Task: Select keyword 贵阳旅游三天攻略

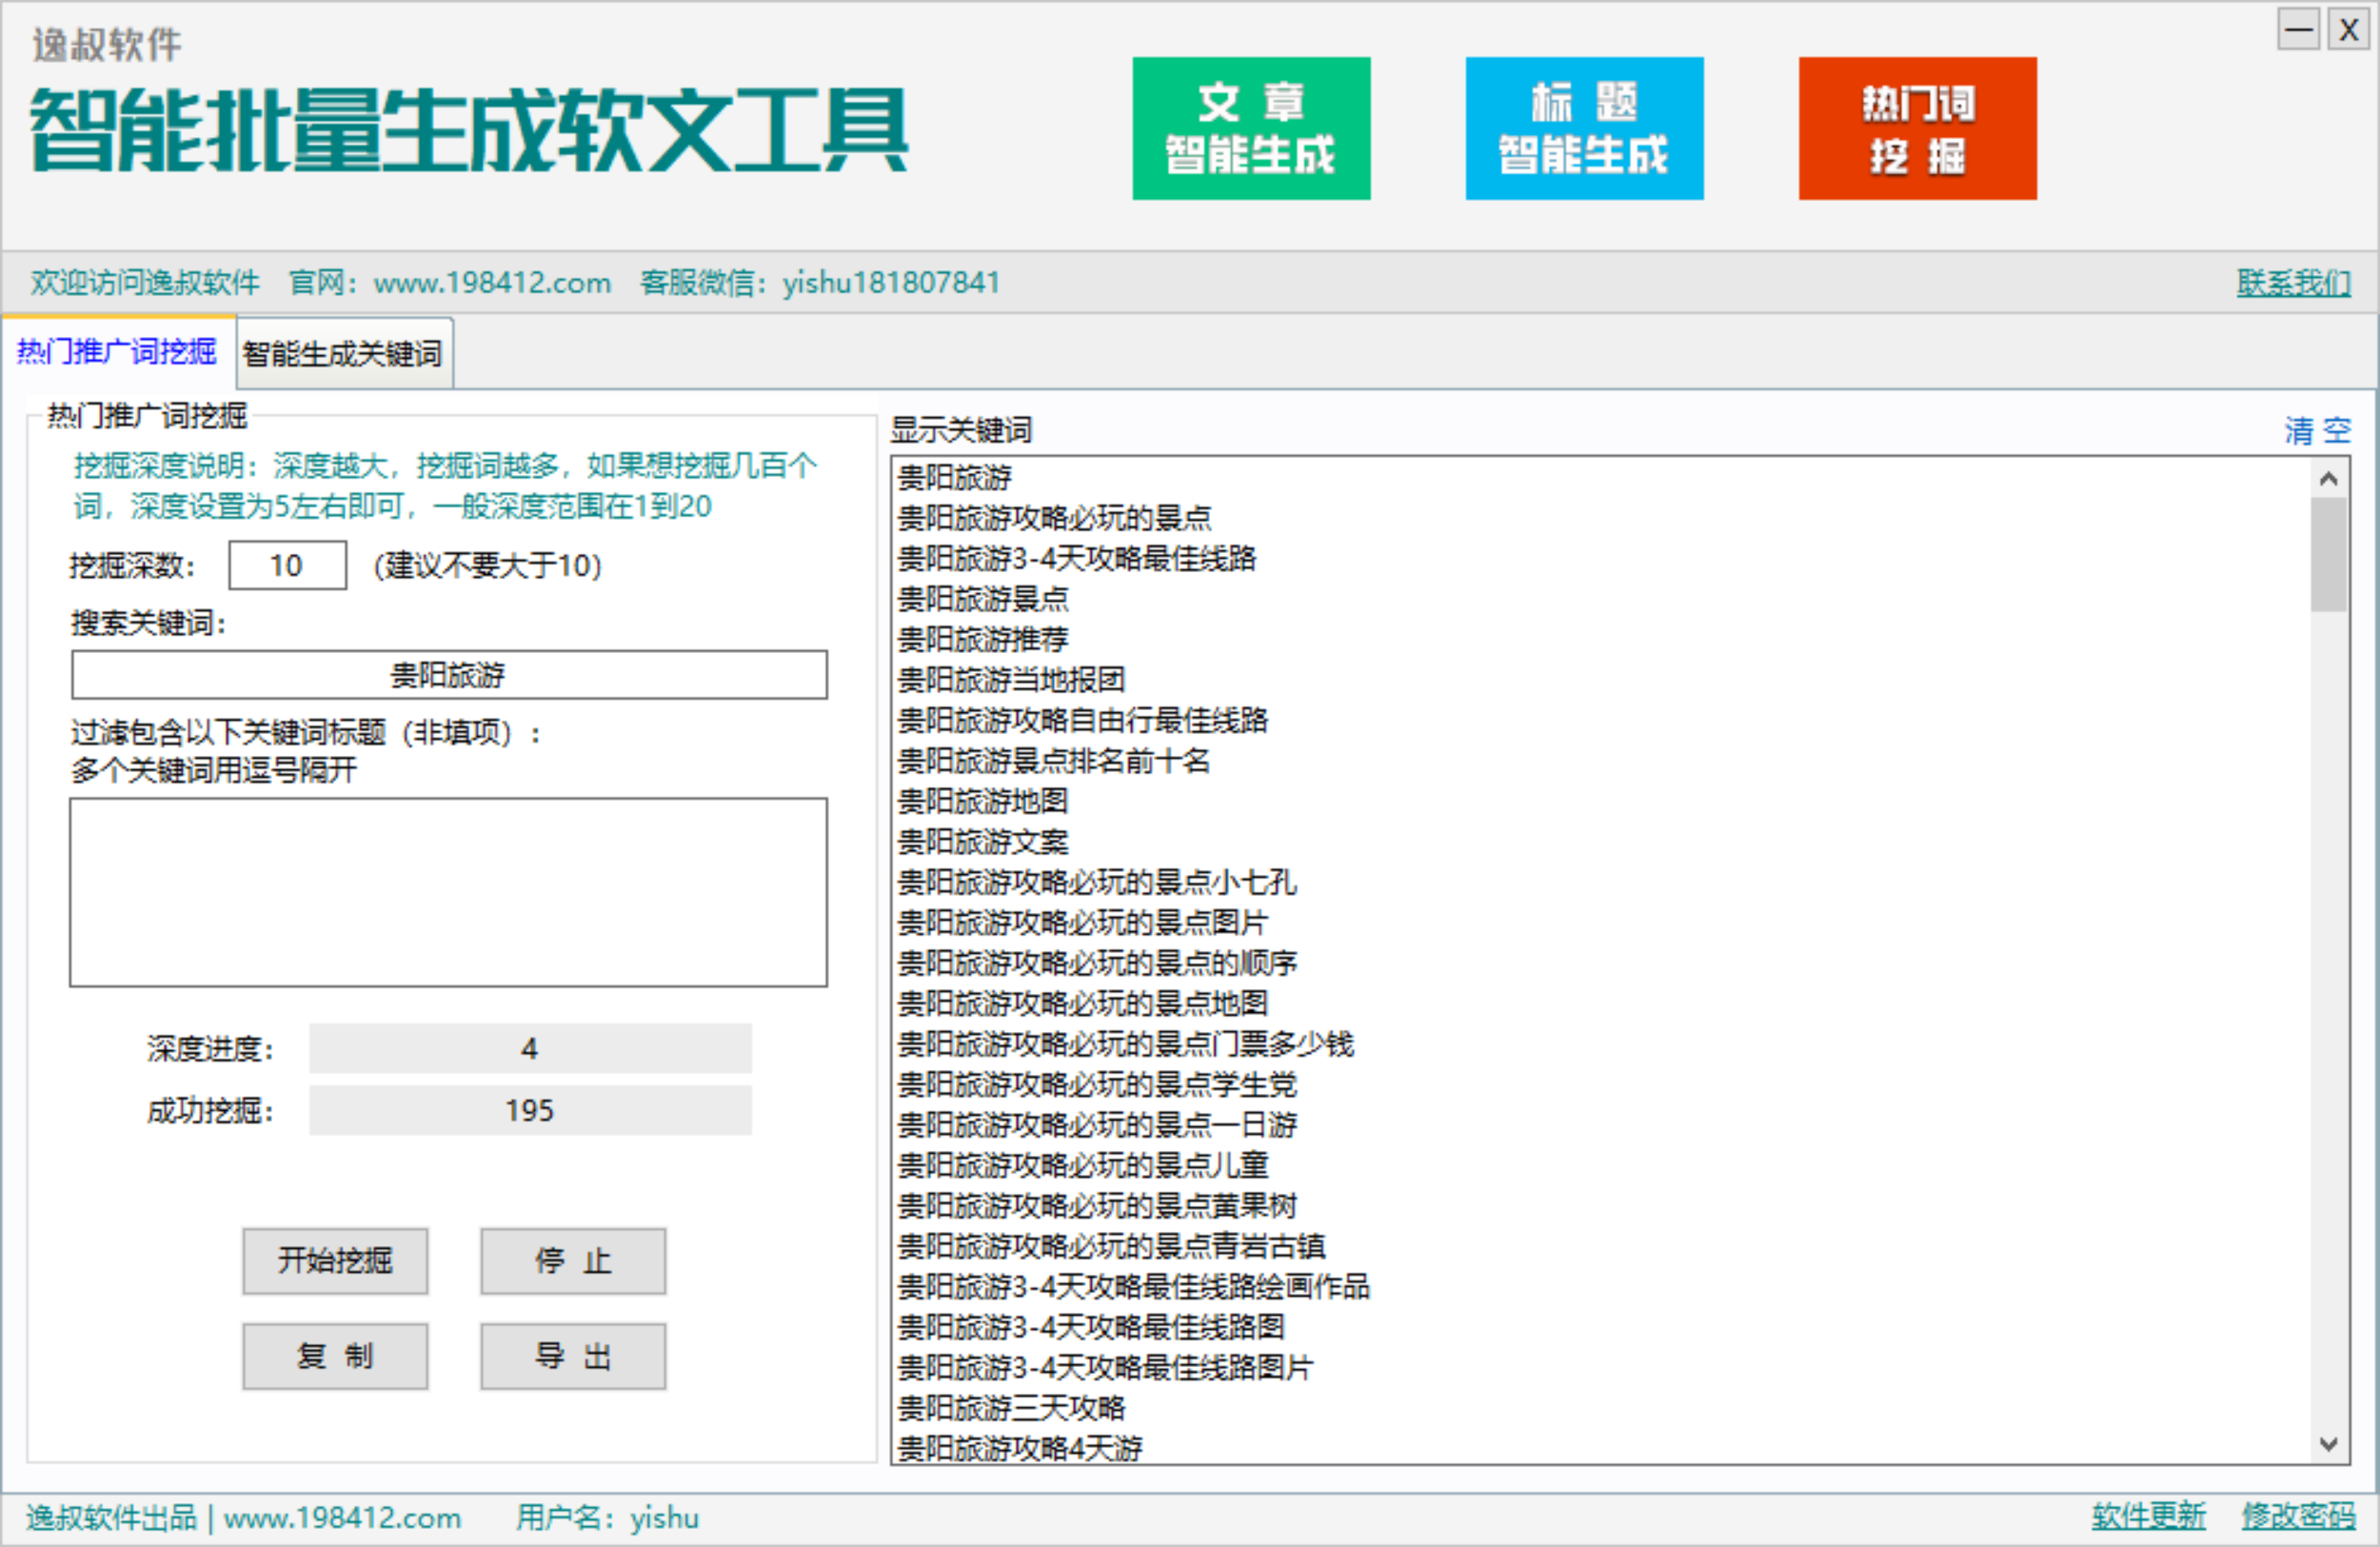Action: coord(1011,1408)
